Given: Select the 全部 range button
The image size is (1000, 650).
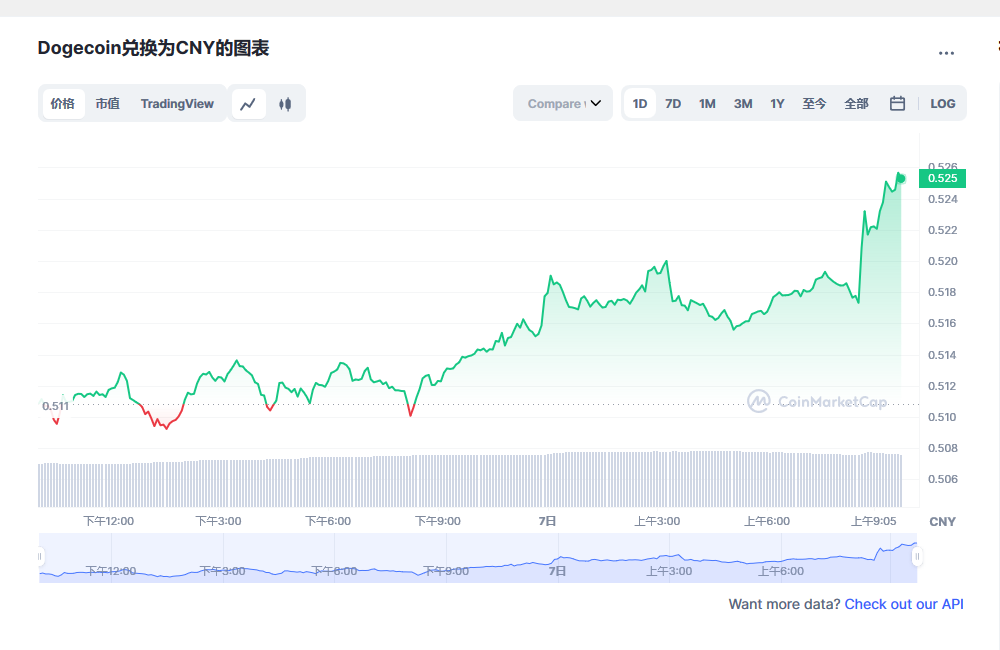Looking at the screenshot, I should [856, 104].
